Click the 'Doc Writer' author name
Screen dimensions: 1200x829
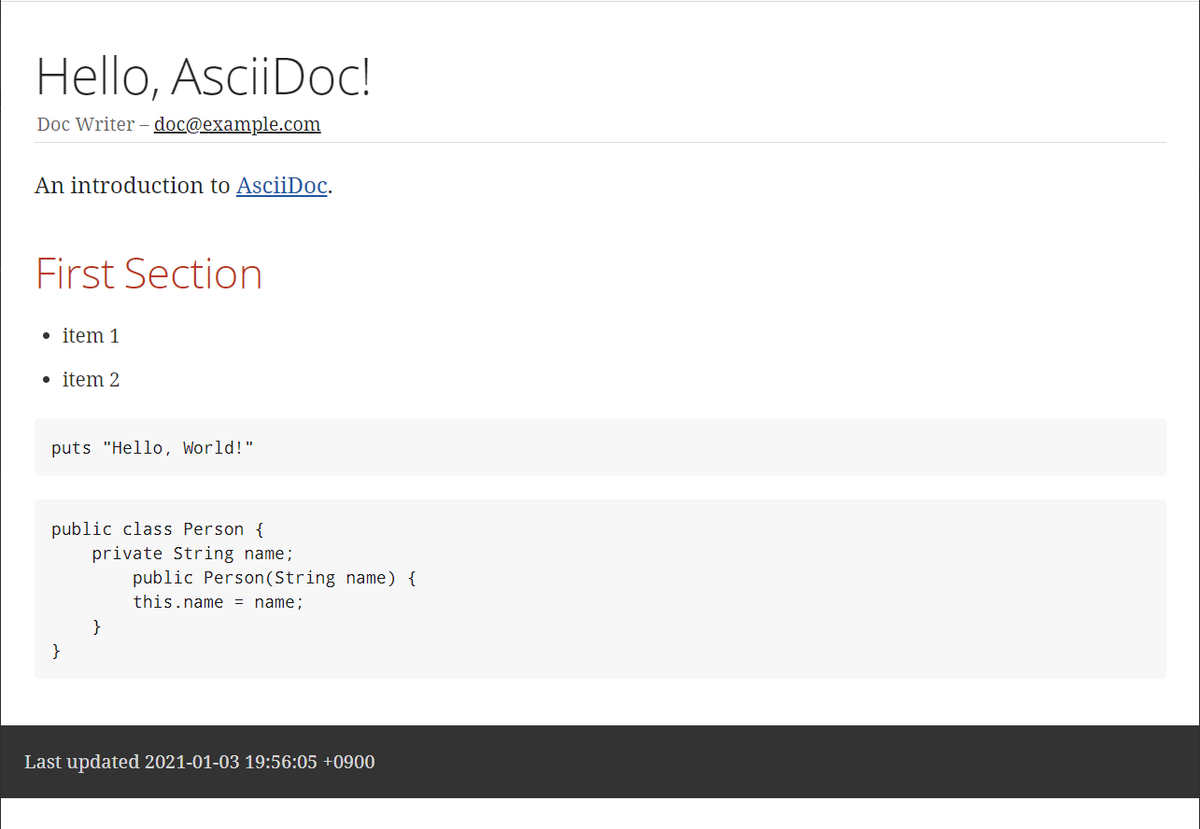pyautogui.click(x=85, y=125)
